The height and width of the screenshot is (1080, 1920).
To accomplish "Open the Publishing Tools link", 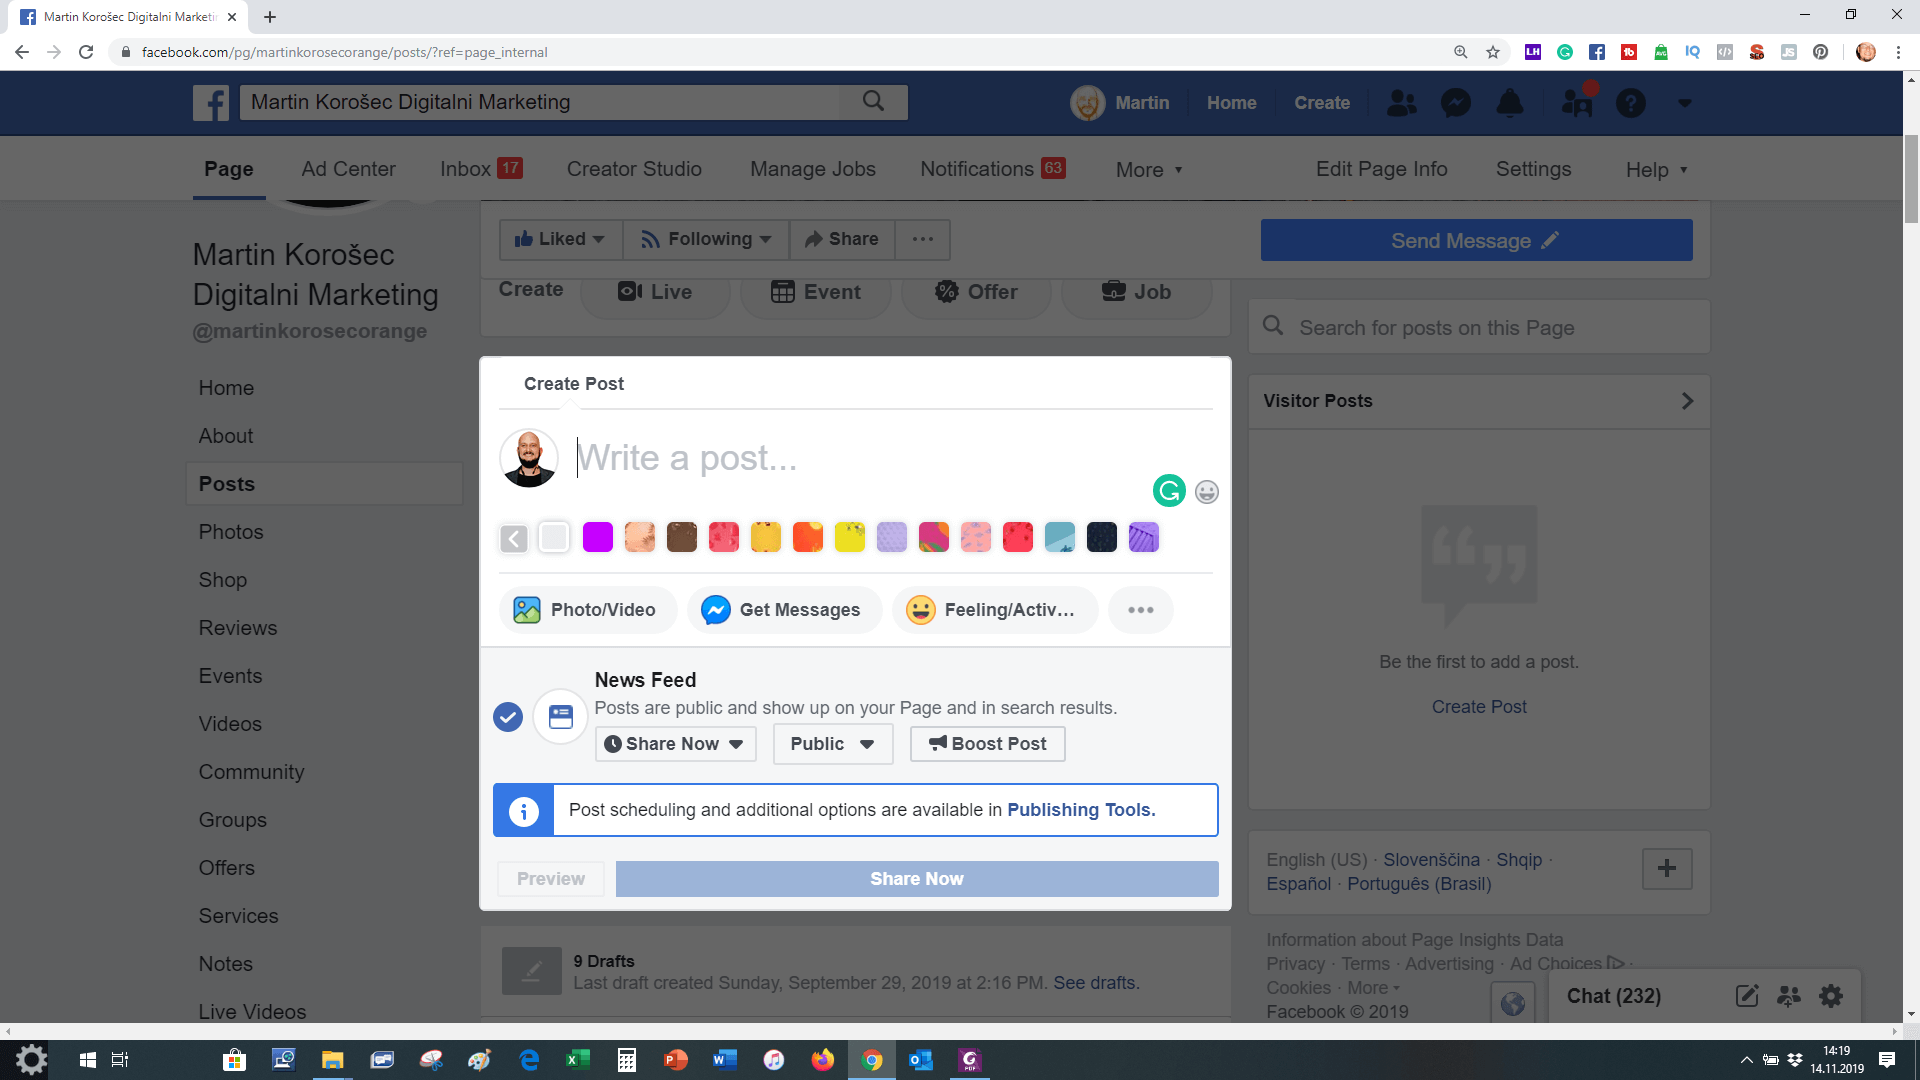I will (x=1080, y=810).
